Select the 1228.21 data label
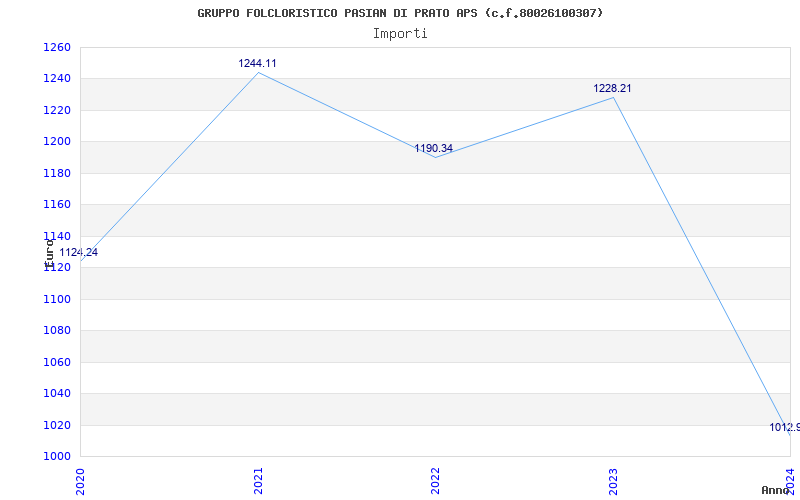800x500 pixels. [x=612, y=88]
